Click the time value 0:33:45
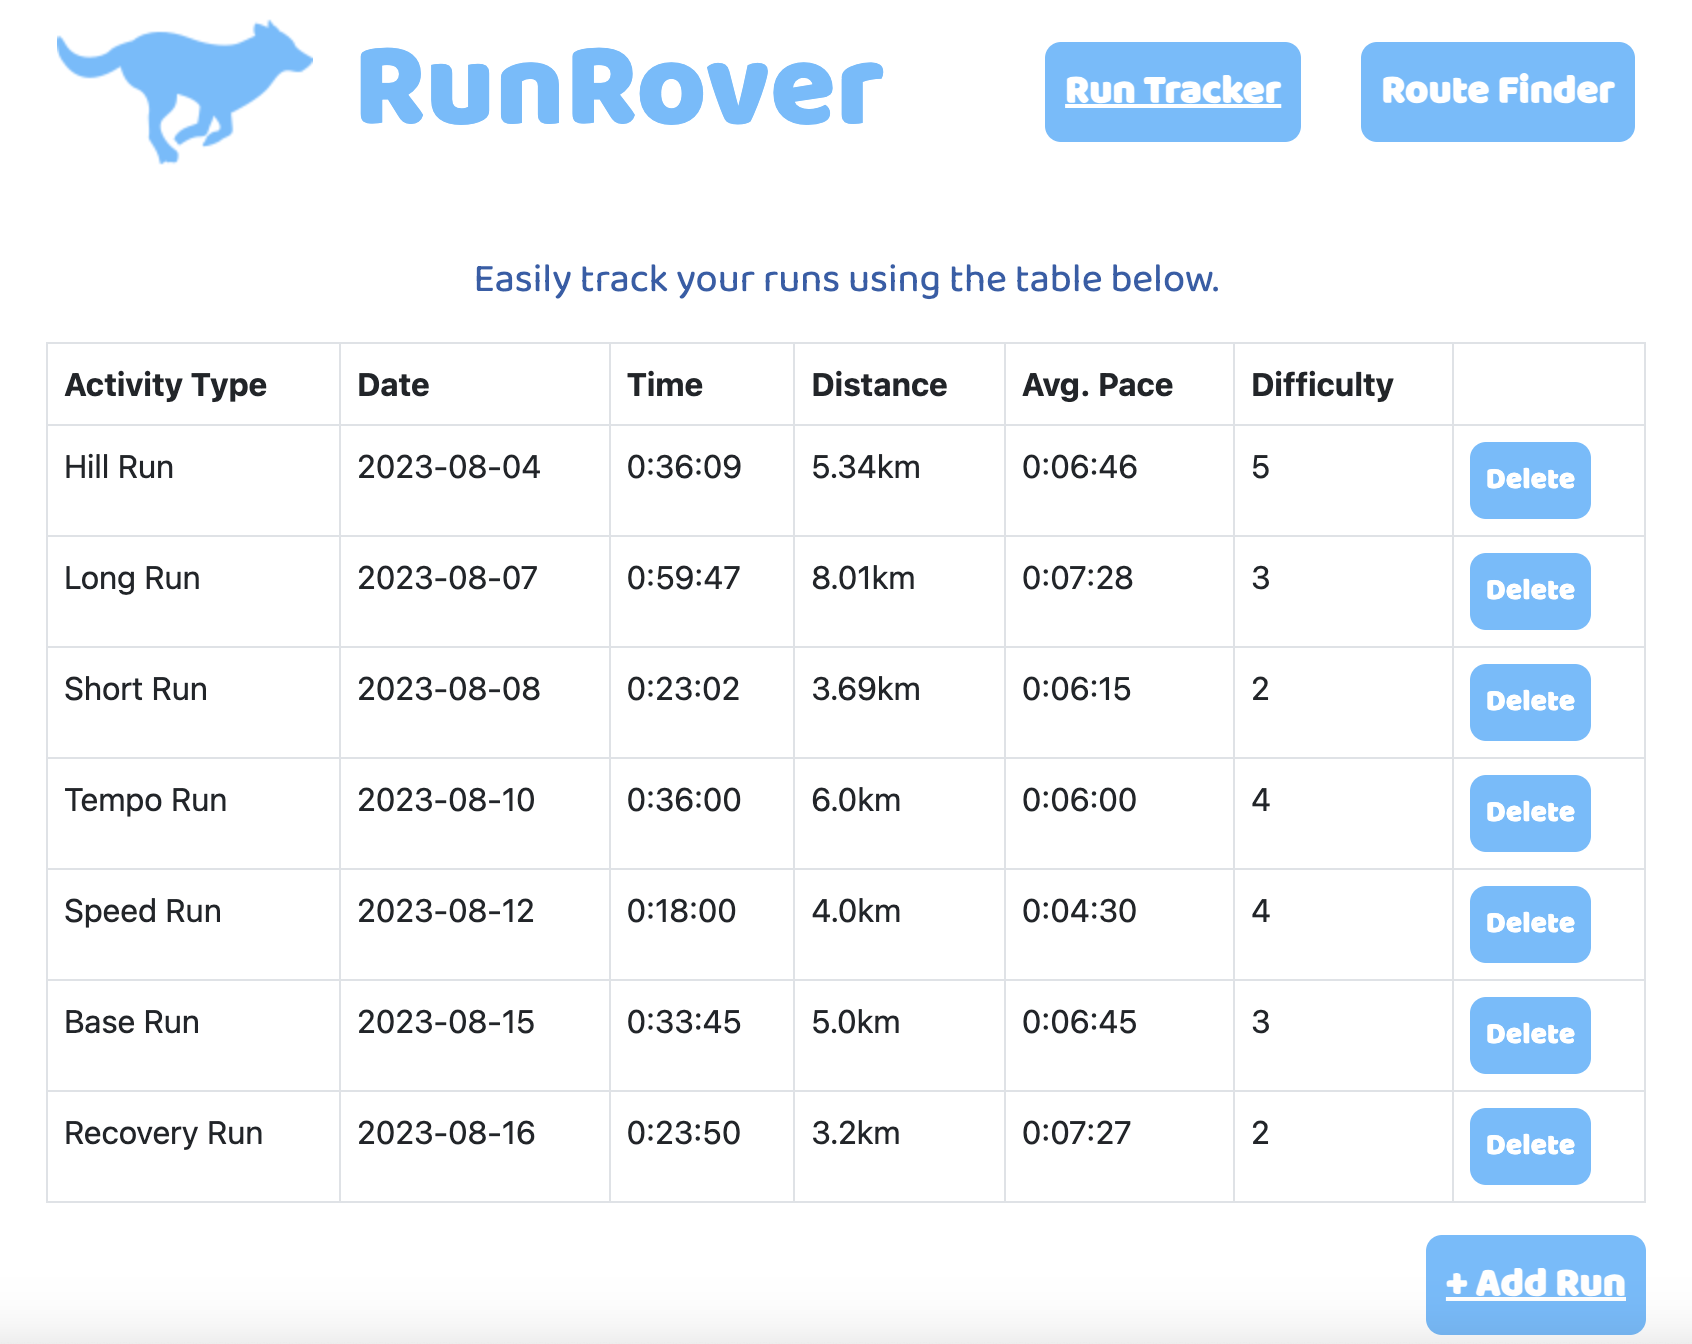 click(x=684, y=1022)
